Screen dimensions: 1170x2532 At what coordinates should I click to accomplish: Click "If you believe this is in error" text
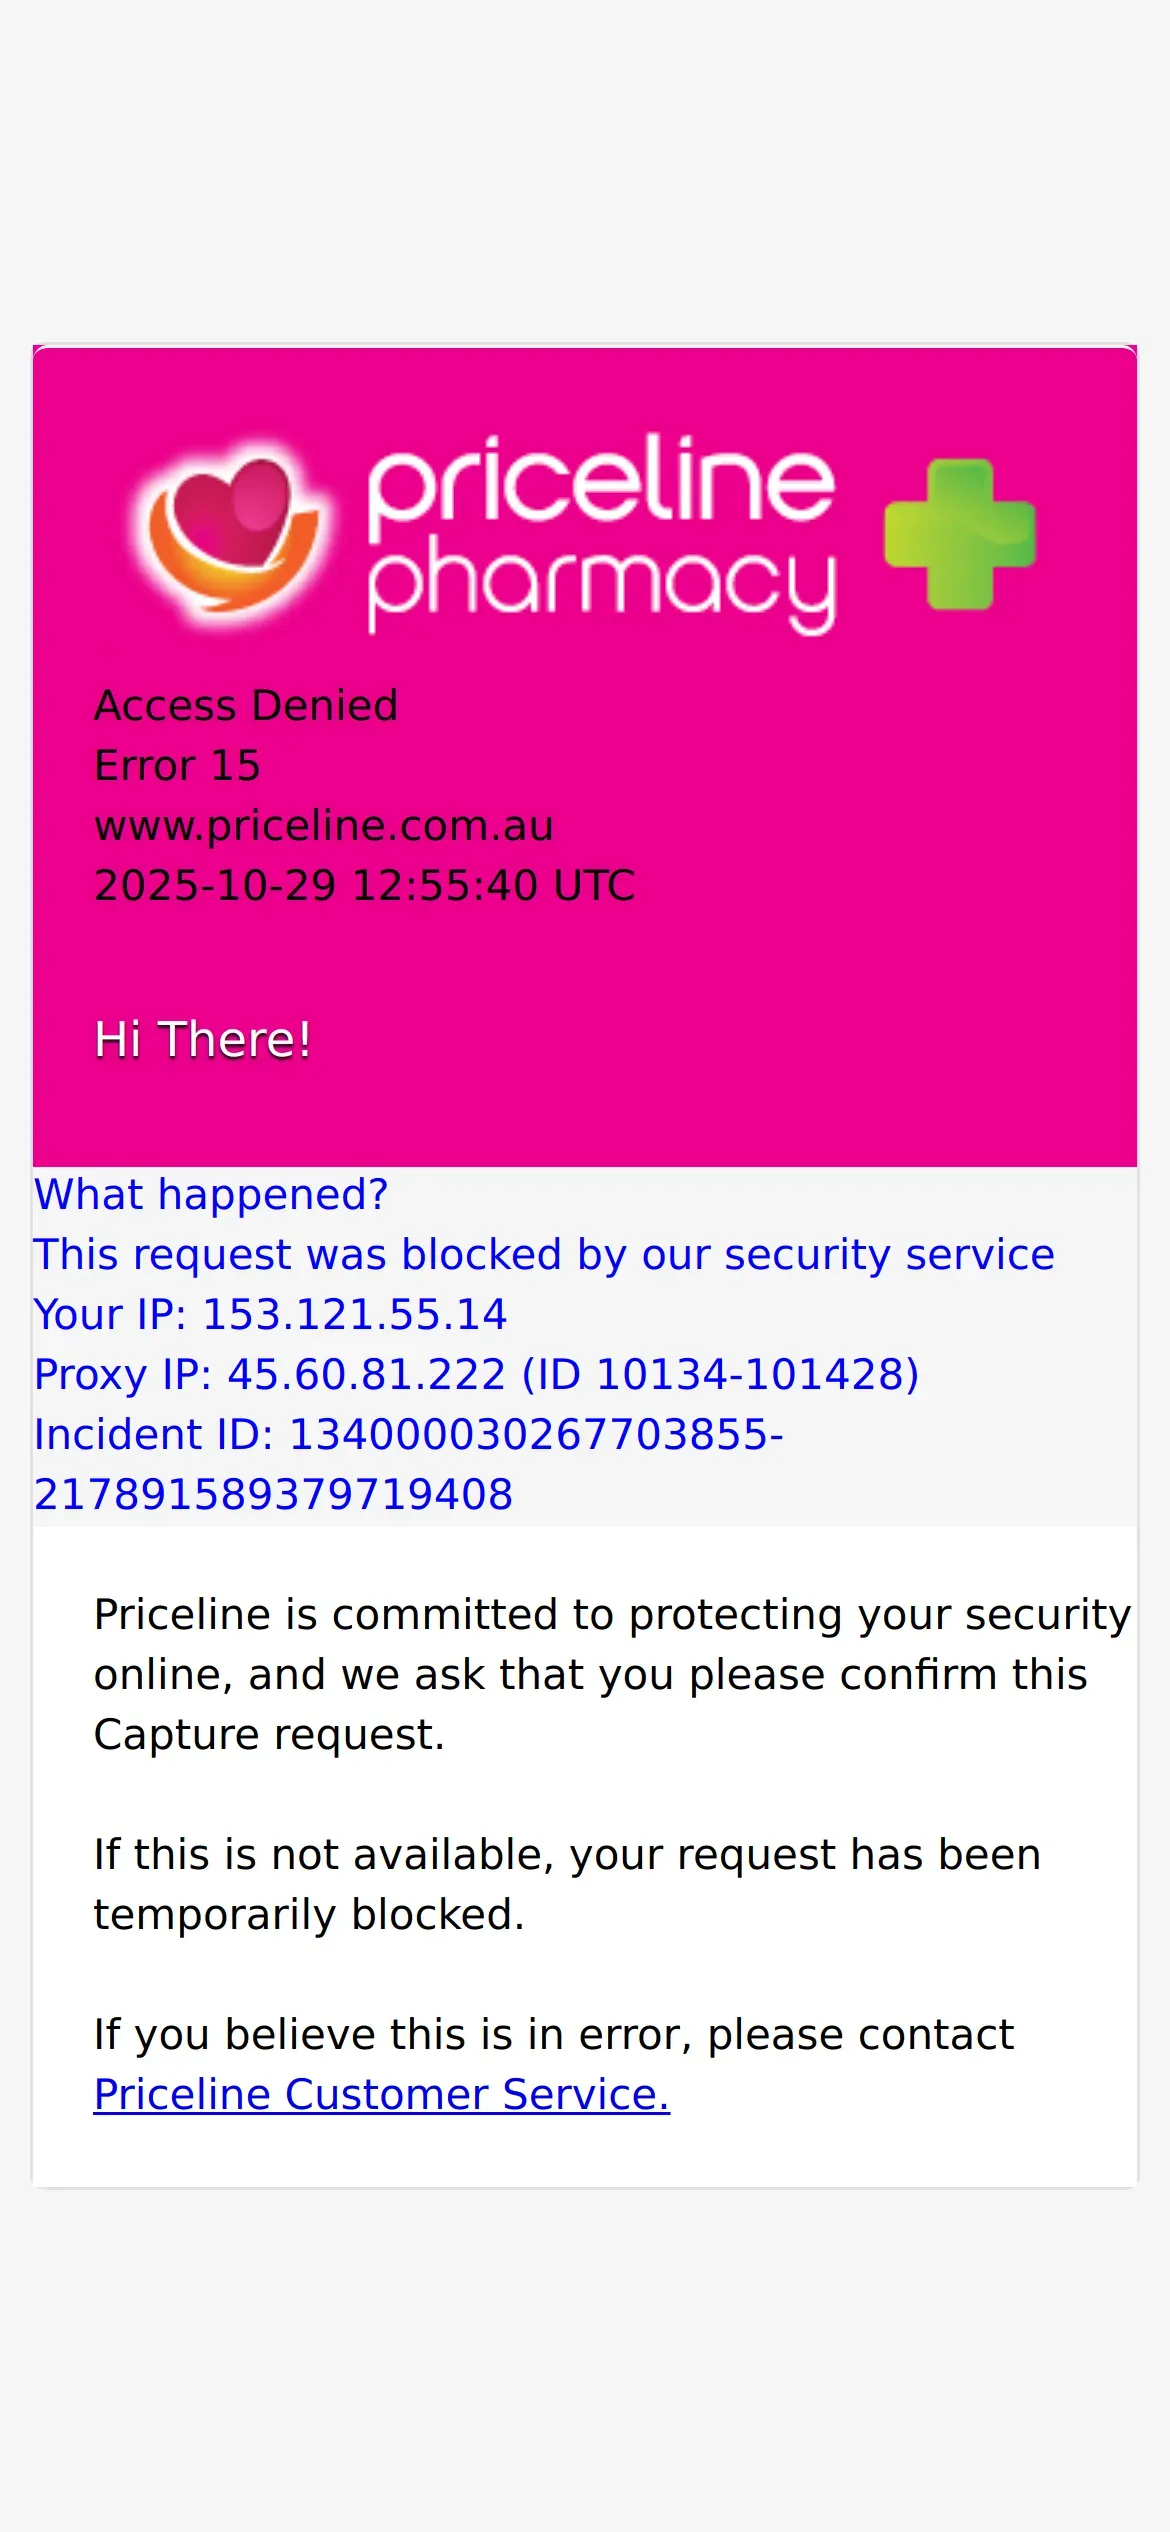point(554,2034)
